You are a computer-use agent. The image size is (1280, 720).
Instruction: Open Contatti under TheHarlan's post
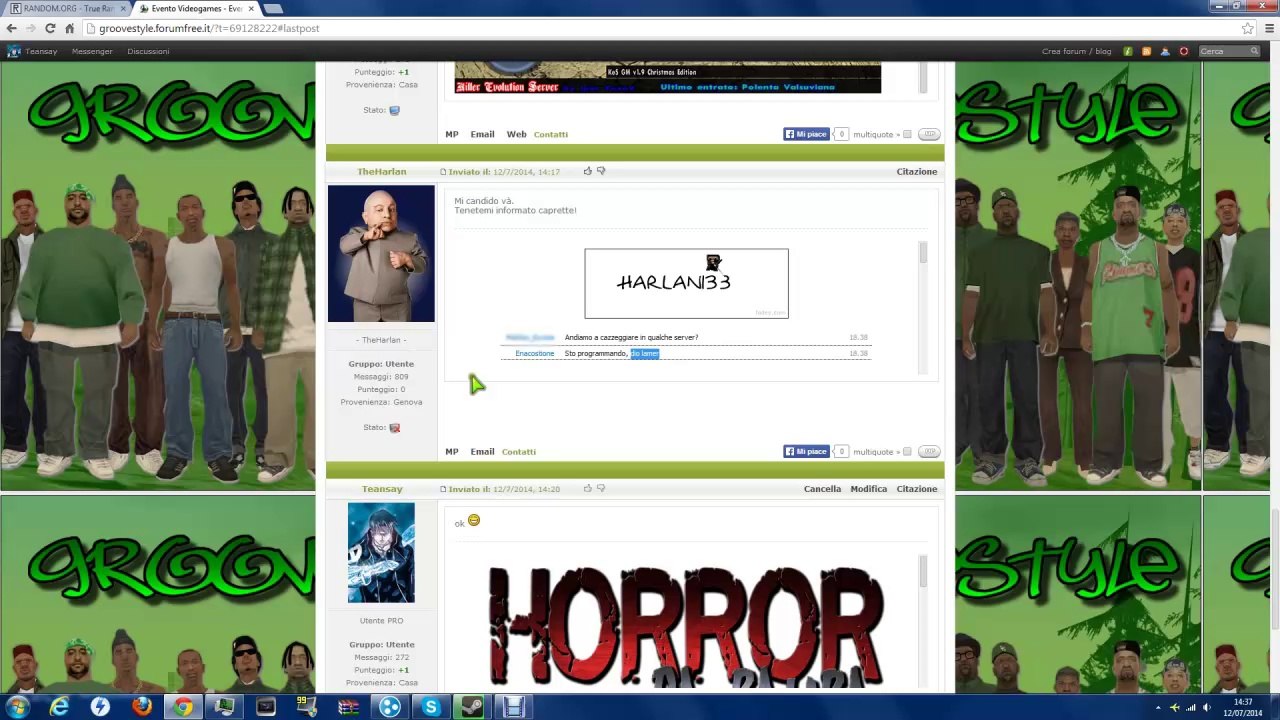[519, 452]
